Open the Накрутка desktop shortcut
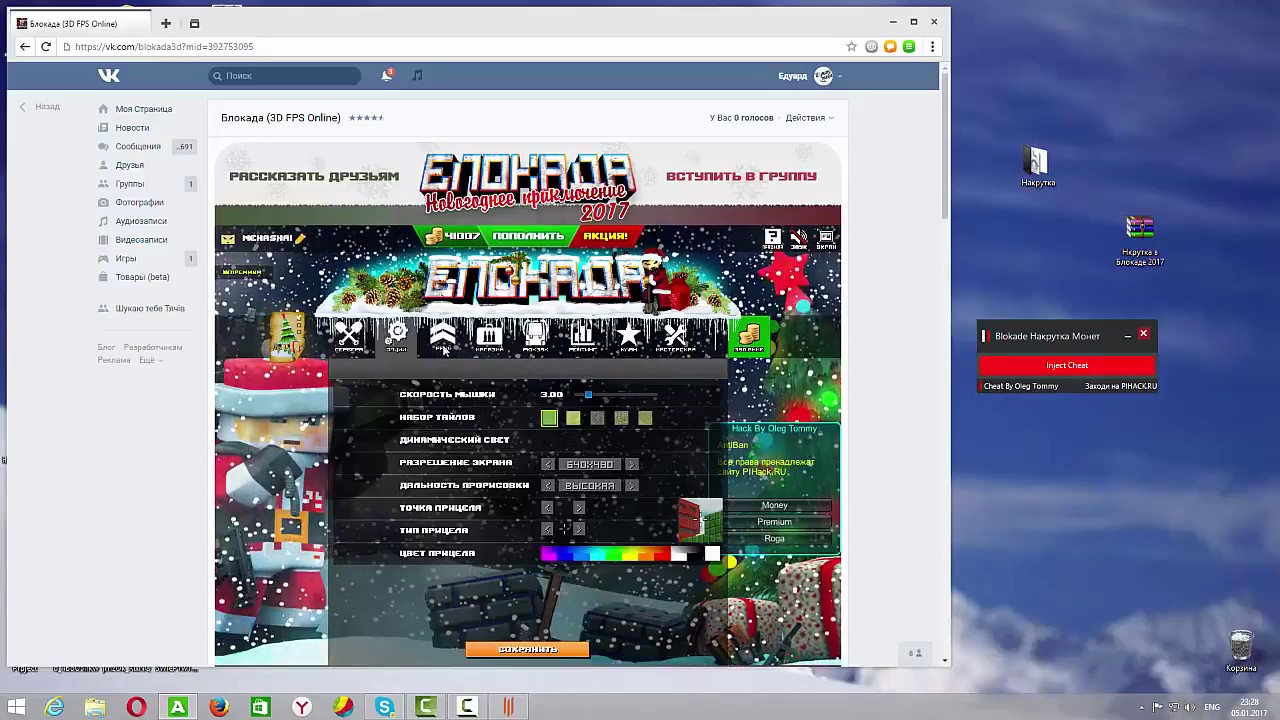Image resolution: width=1280 pixels, height=720 pixels. point(1037,167)
